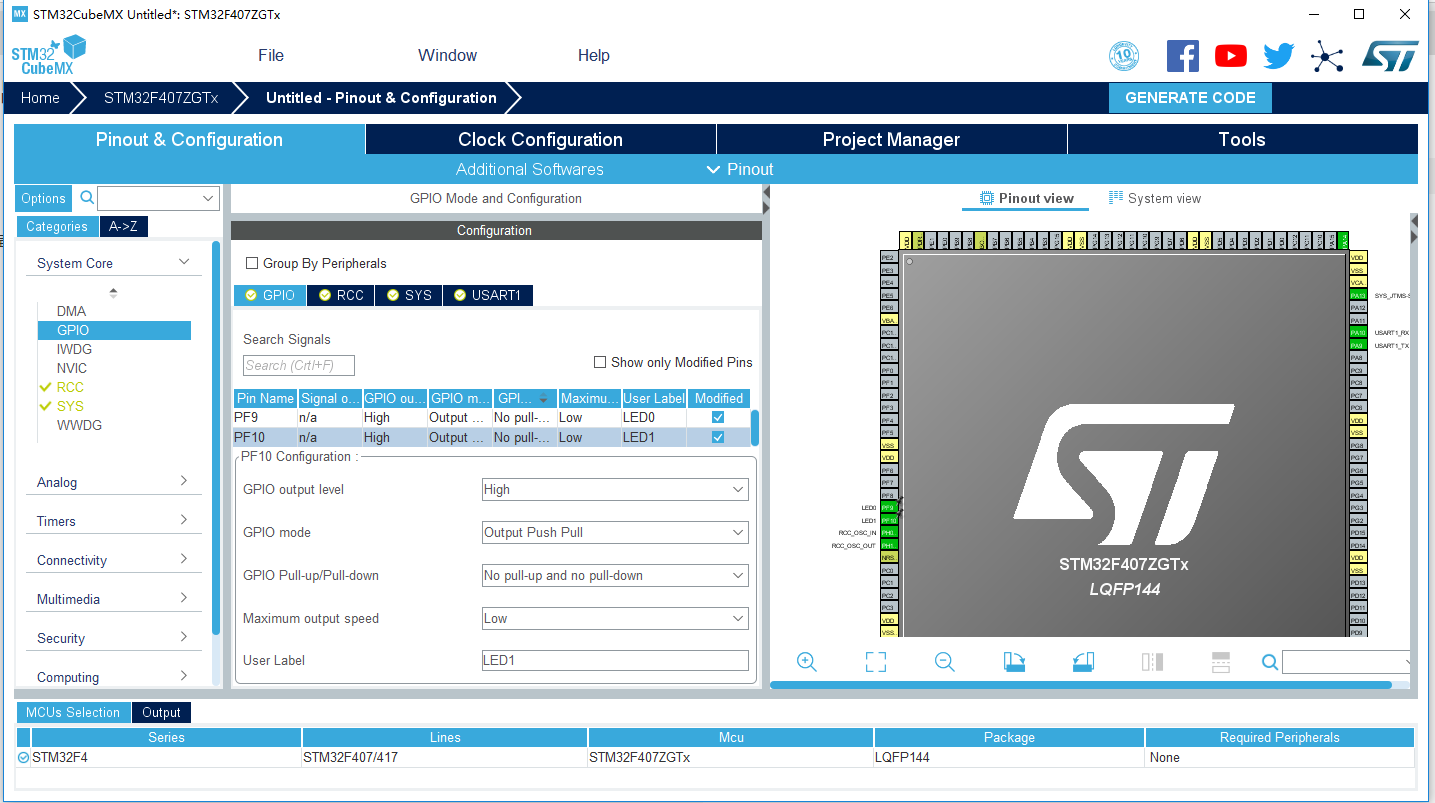Open the YouTube icon link
The image size is (1435, 803).
pos(1231,56)
